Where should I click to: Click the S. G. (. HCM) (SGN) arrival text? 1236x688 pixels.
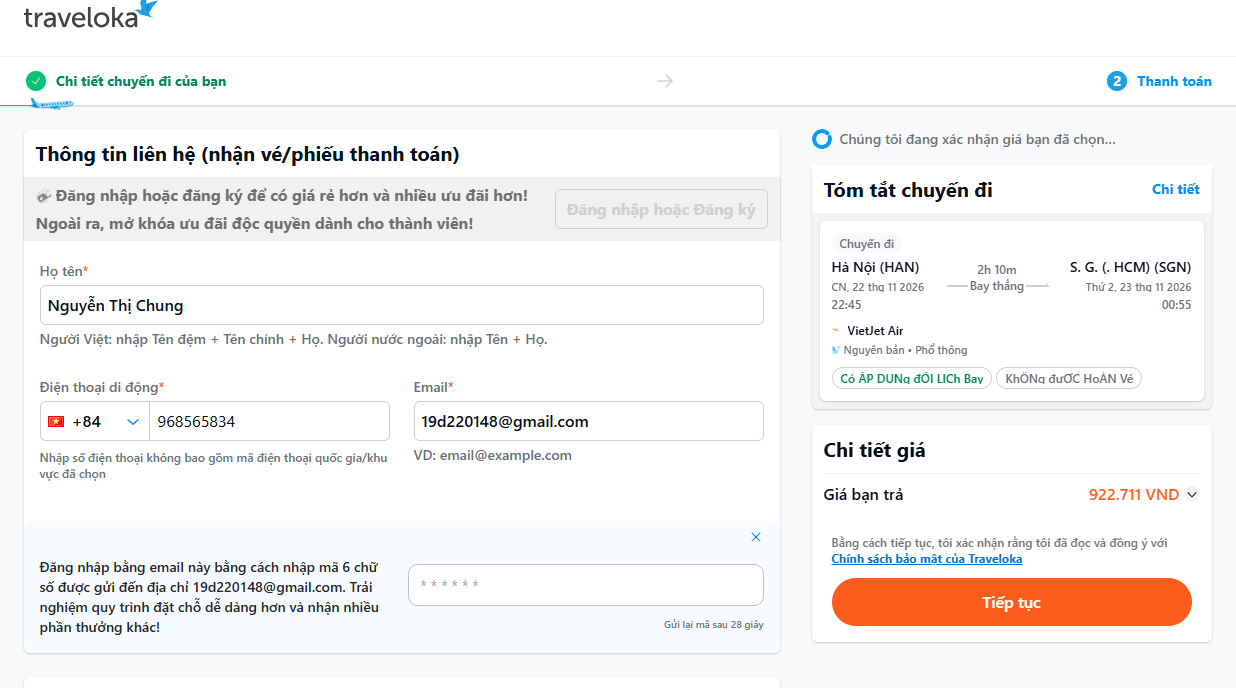click(1131, 267)
